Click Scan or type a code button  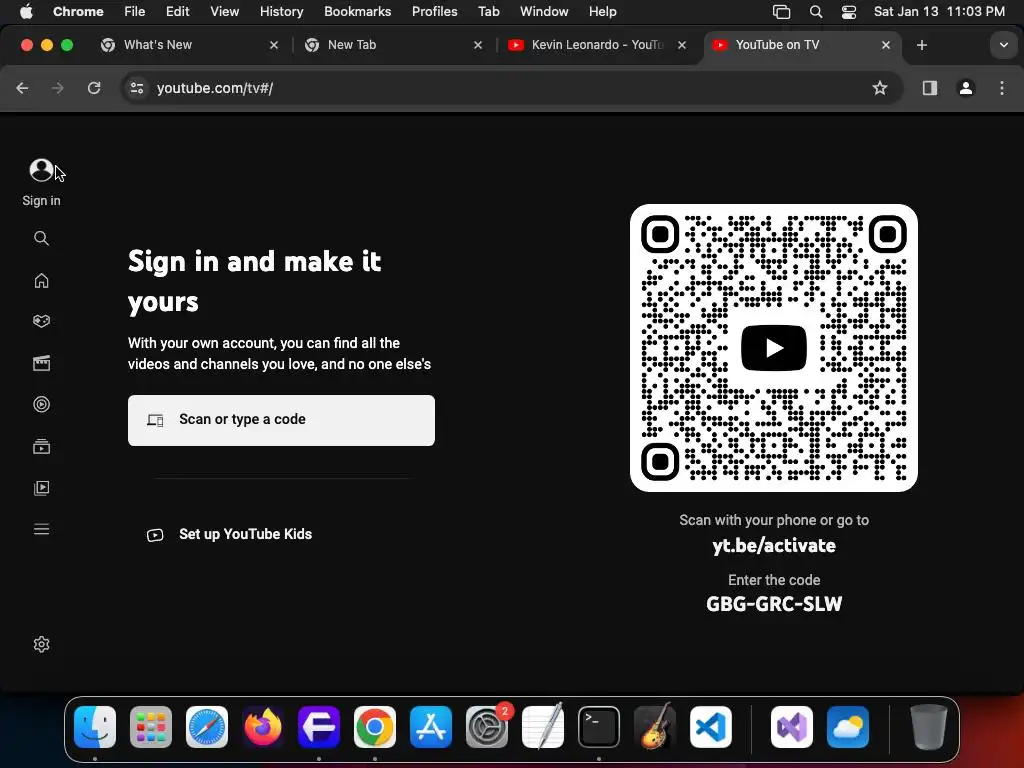pos(281,420)
